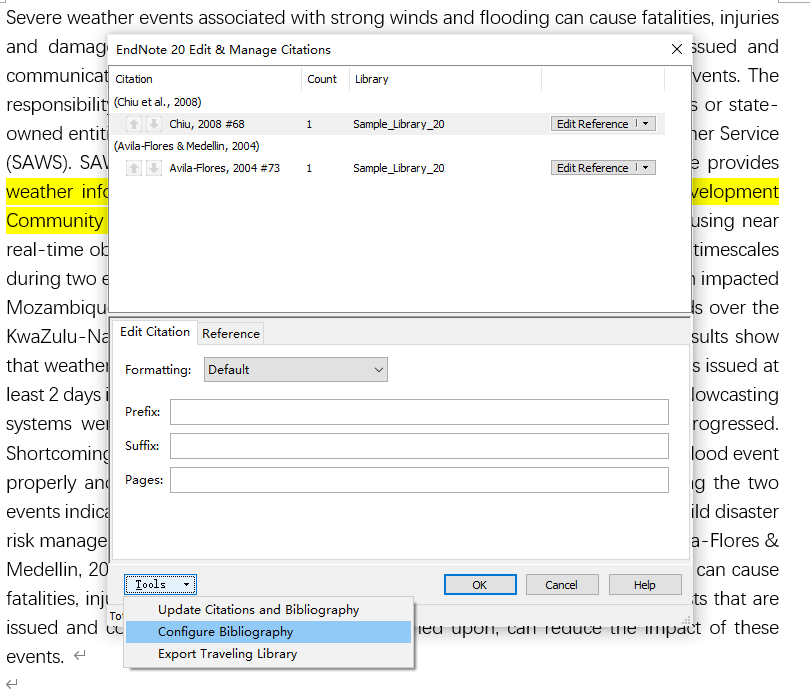Move Chiu, 2008 citation up
This screenshot has height=700, width=810.
tap(134, 124)
